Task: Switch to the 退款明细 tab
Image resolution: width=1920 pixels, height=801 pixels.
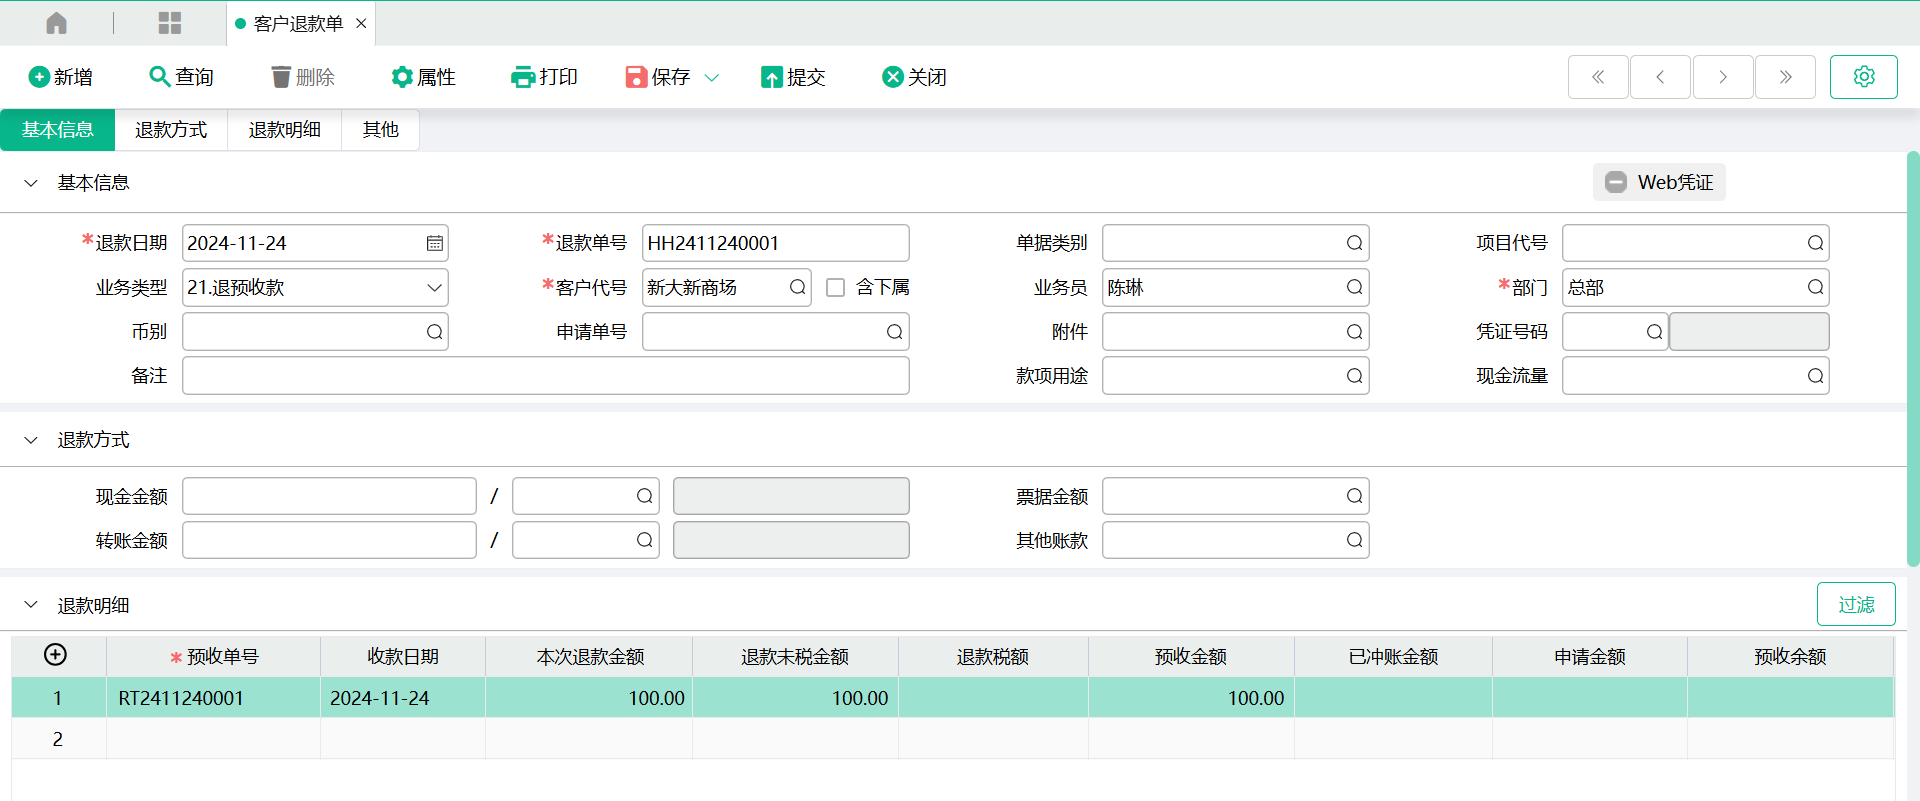Action: tap(285, 130)
